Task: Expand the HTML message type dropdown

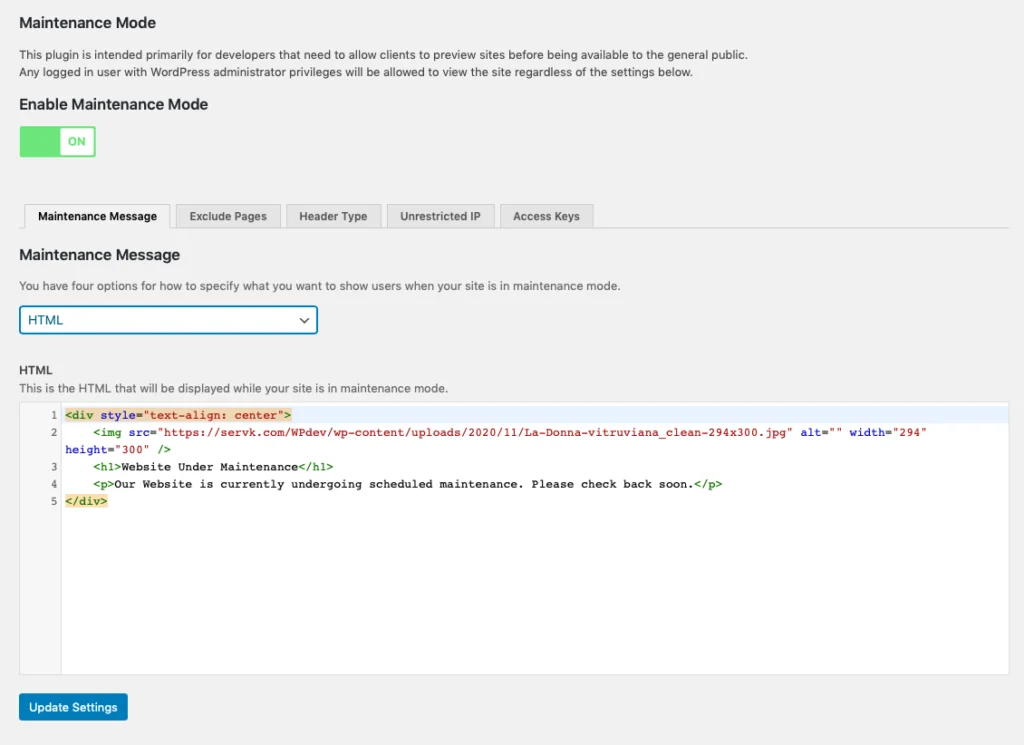Action: [168, 320]
